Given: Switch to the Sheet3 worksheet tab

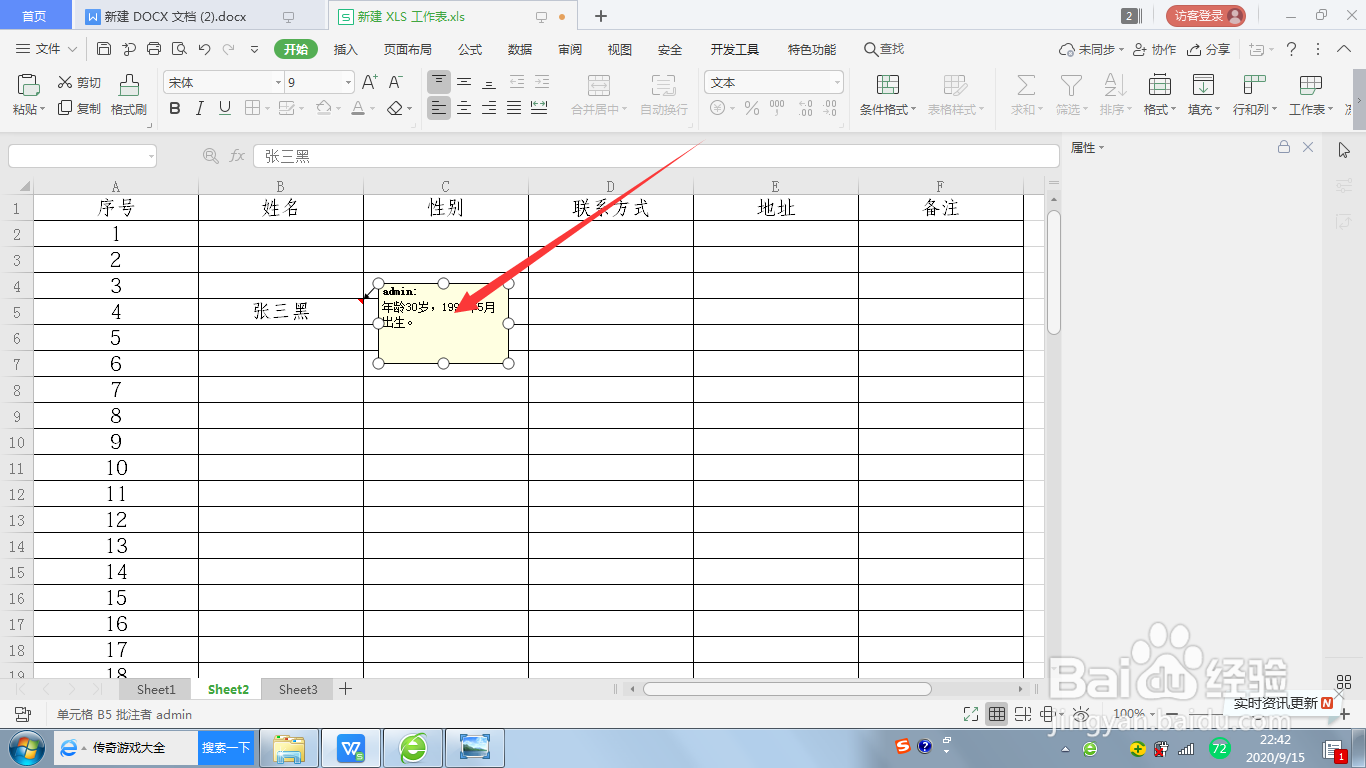Looking at the screenshot, I should [x=297, y=689].
